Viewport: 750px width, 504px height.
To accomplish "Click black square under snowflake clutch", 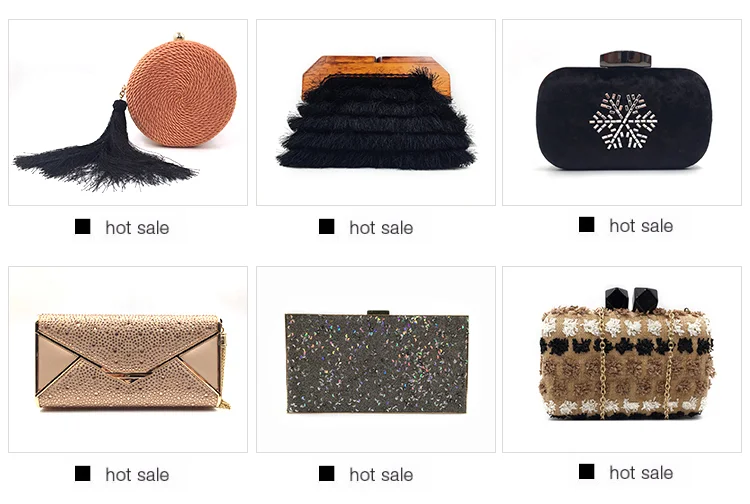I will [x=586, y=224].
